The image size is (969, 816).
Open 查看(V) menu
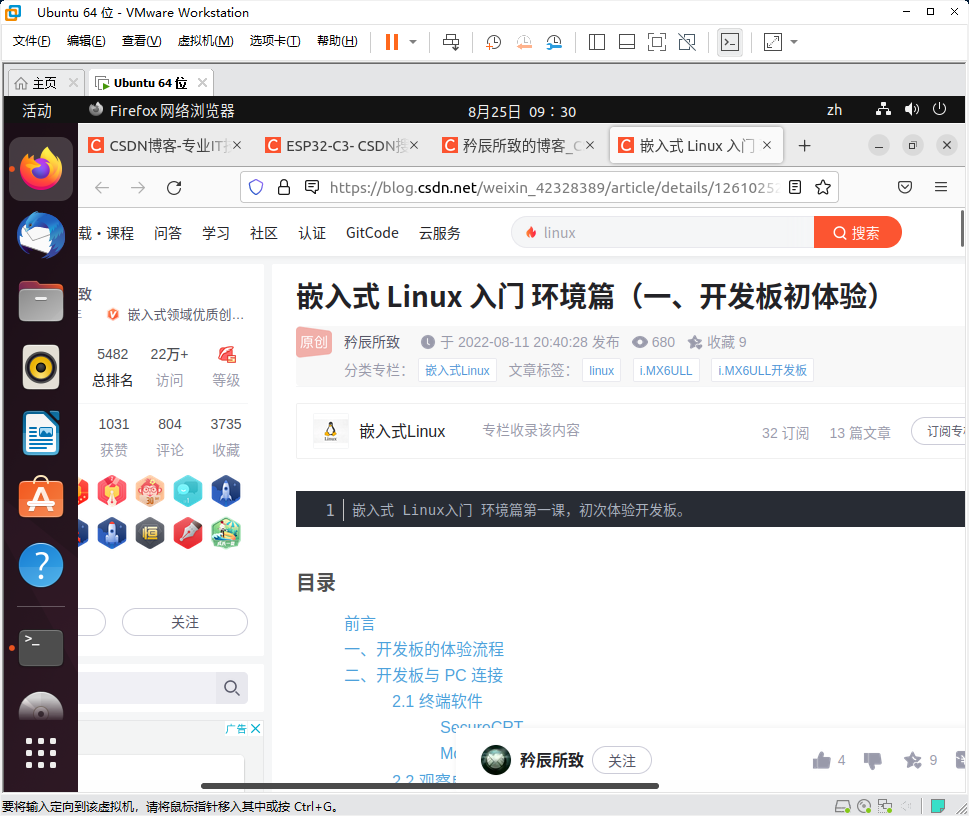click(x=142, y=41)
